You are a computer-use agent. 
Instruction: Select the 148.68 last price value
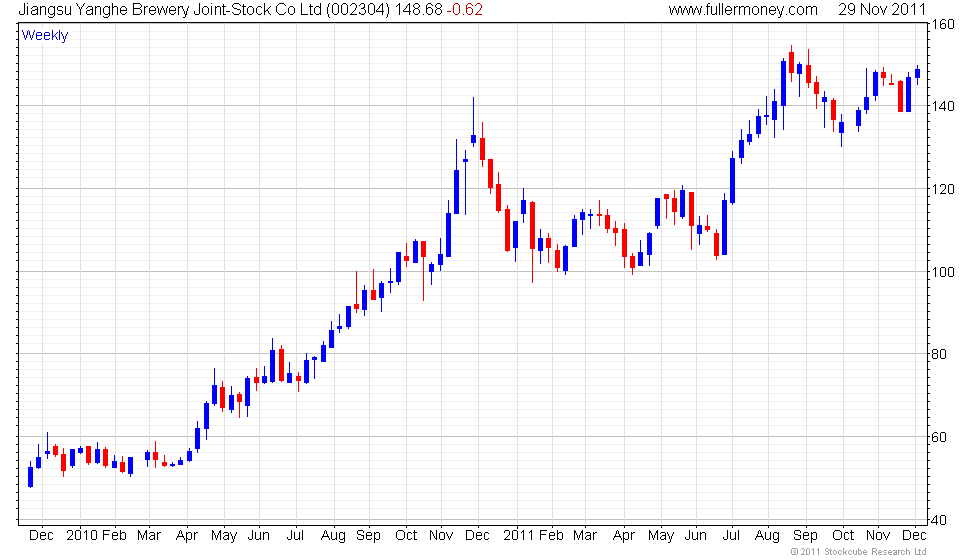[x=418, y=10]
